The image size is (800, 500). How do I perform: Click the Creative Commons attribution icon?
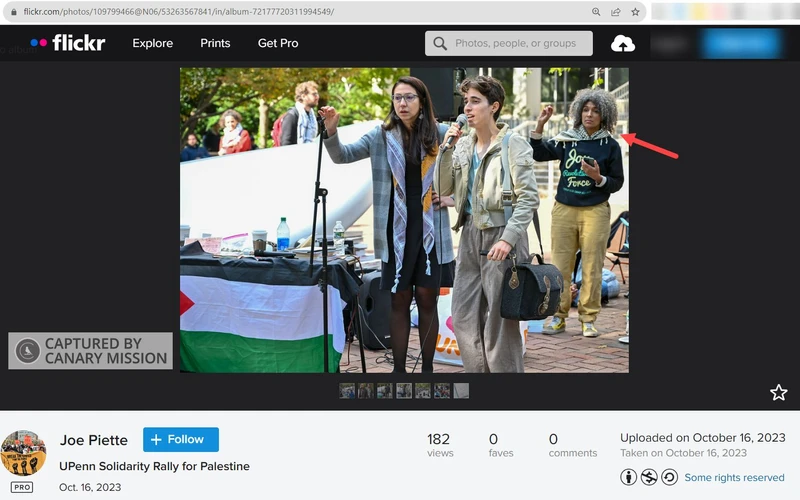(x=629, y=477)
